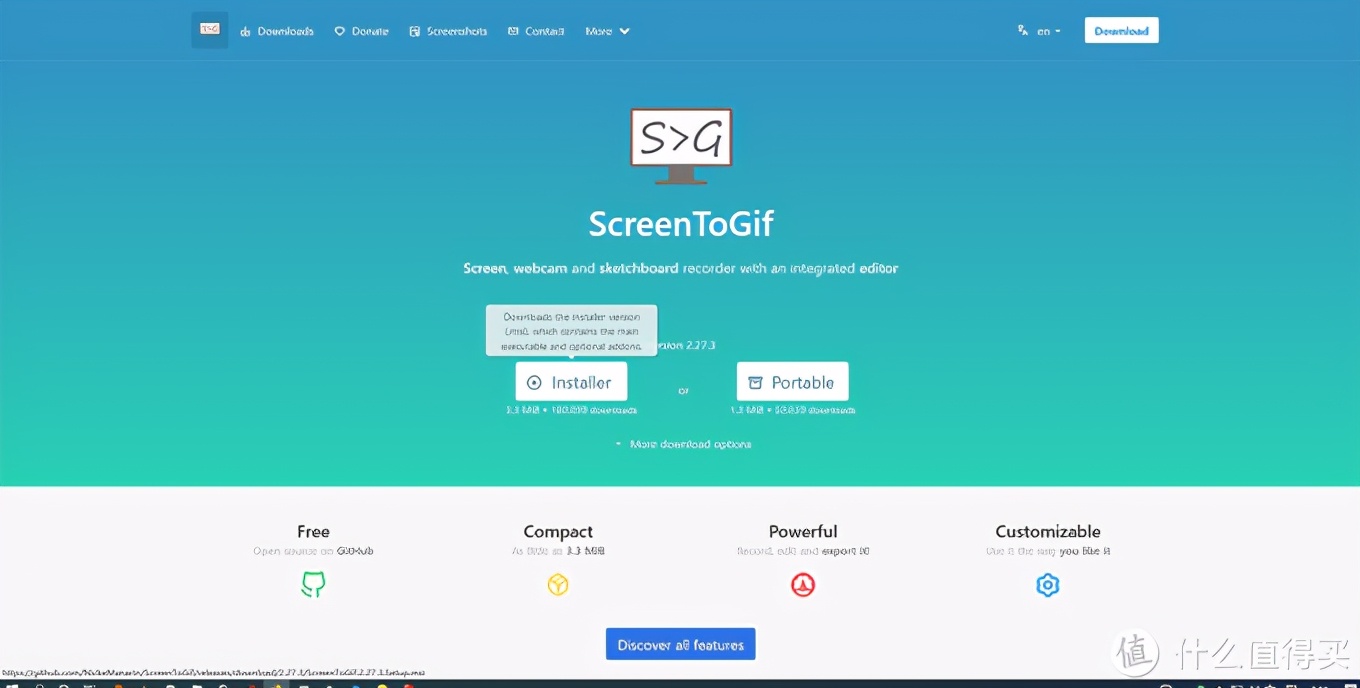Click the Customizable feature heading
This screenshot has width=1360, height=688.
tap(1048, 532)
